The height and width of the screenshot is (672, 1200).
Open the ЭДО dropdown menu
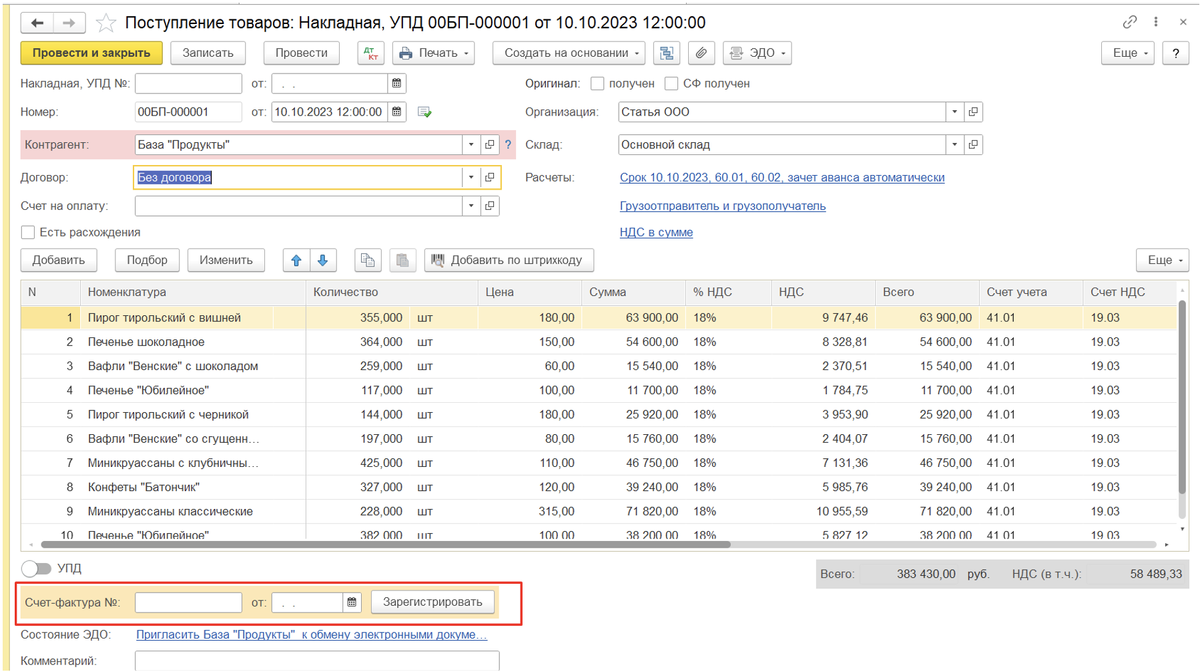pos(757,53)
